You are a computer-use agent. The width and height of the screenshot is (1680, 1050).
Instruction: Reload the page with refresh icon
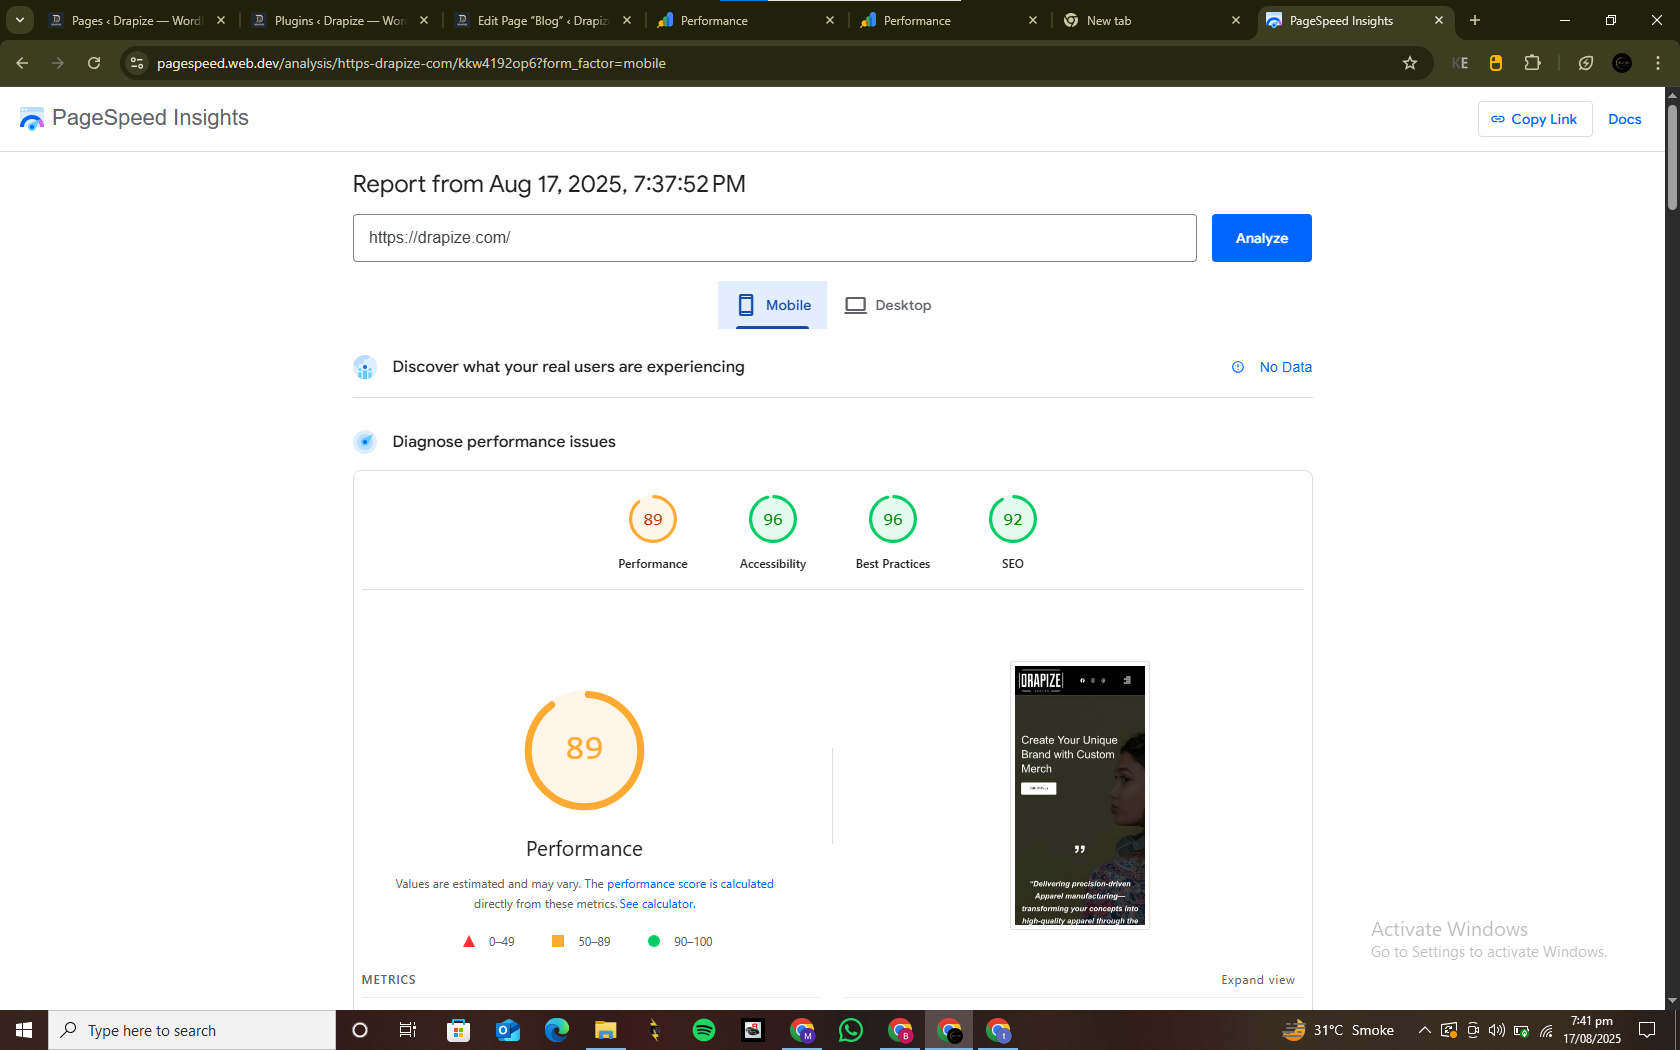point(94,63)
